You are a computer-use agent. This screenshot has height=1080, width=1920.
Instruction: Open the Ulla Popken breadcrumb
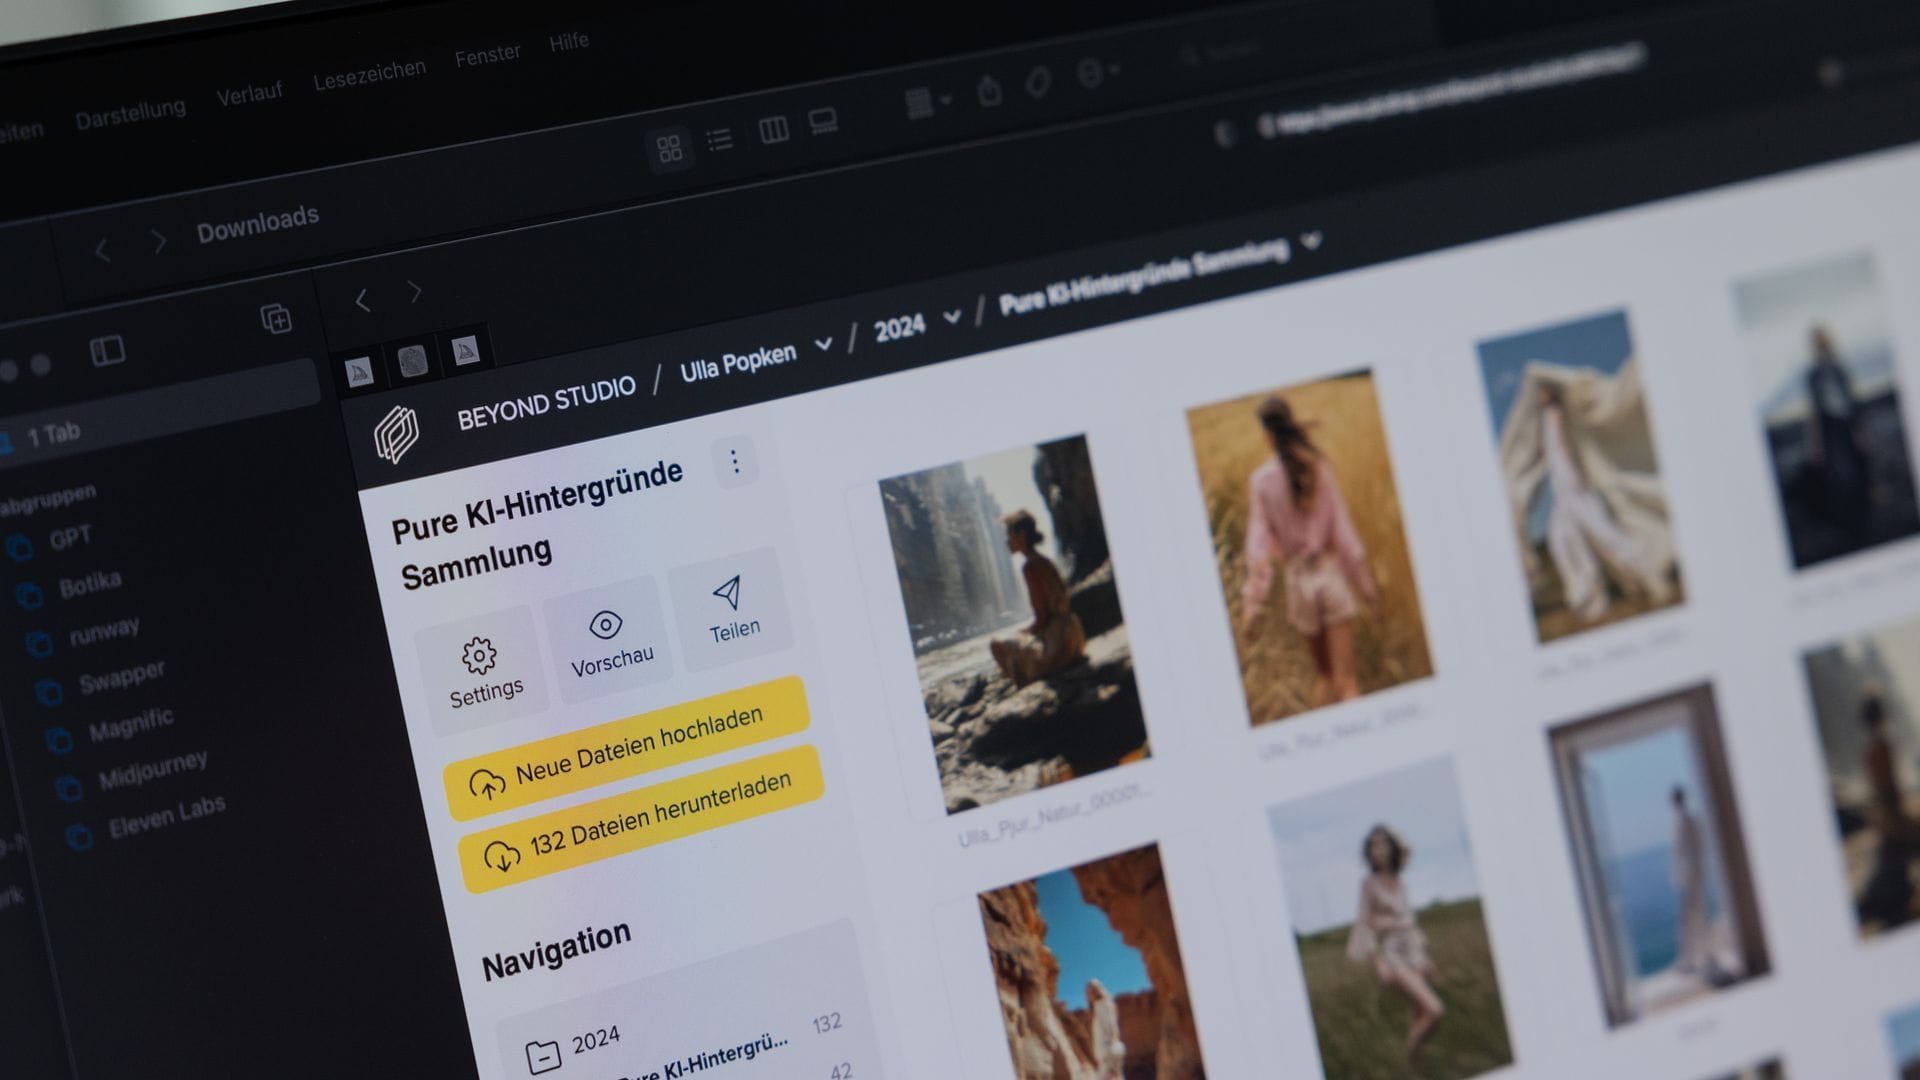click(x=738, y=363)
